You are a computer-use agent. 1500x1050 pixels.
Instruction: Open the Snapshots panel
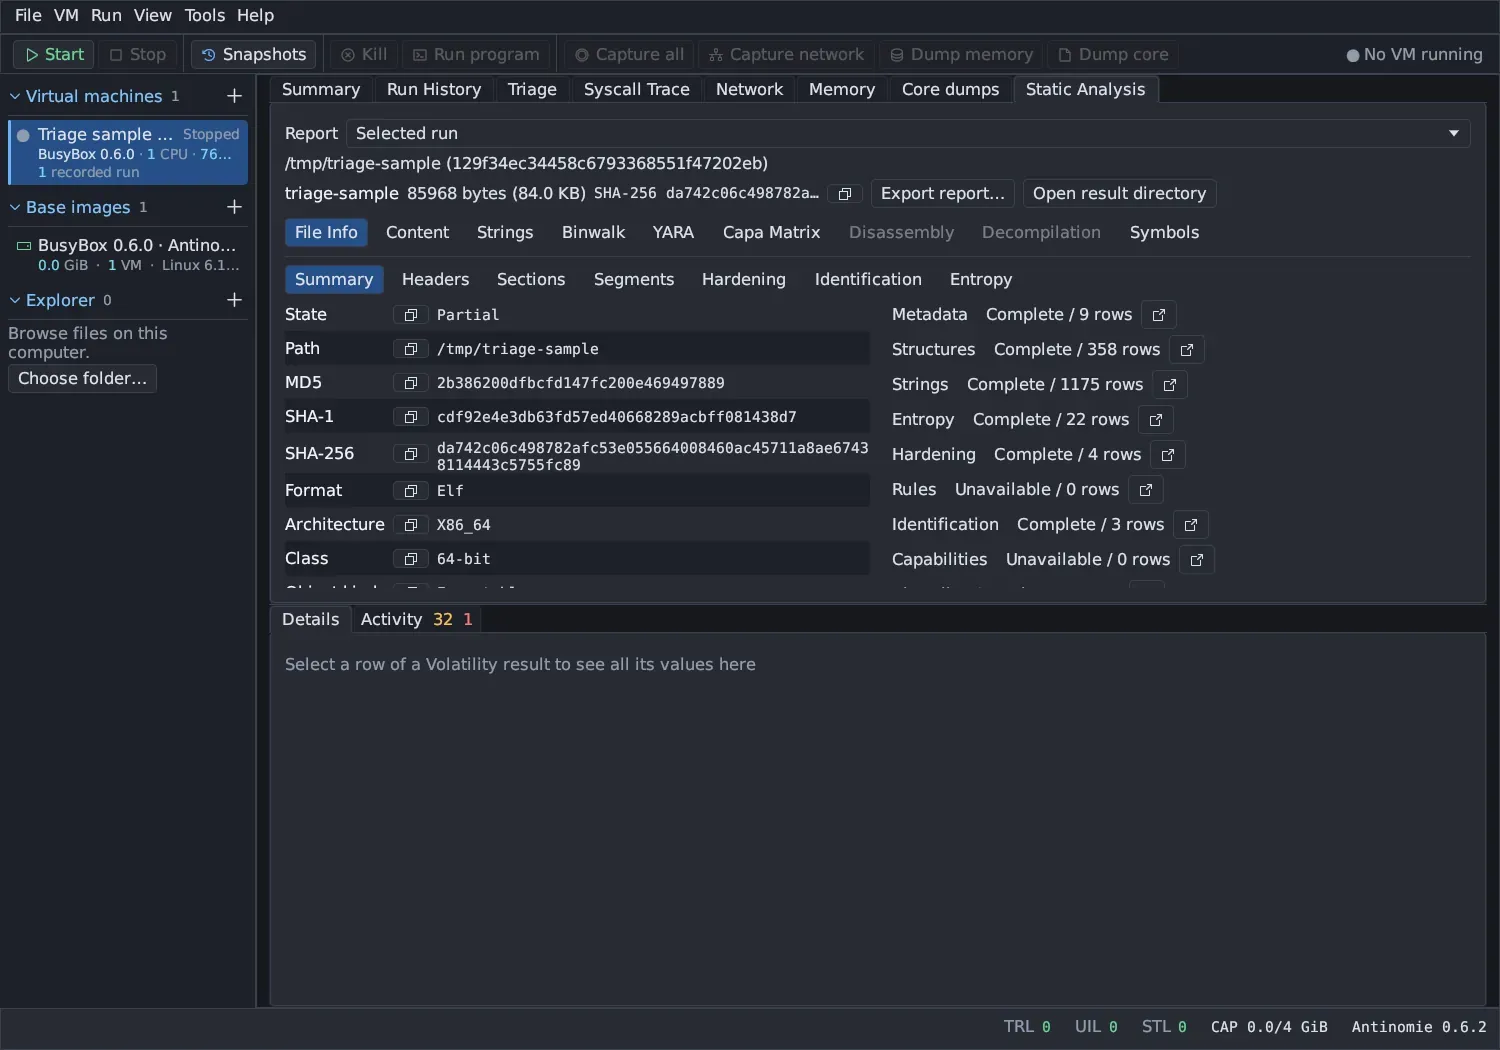pos(254,54)
